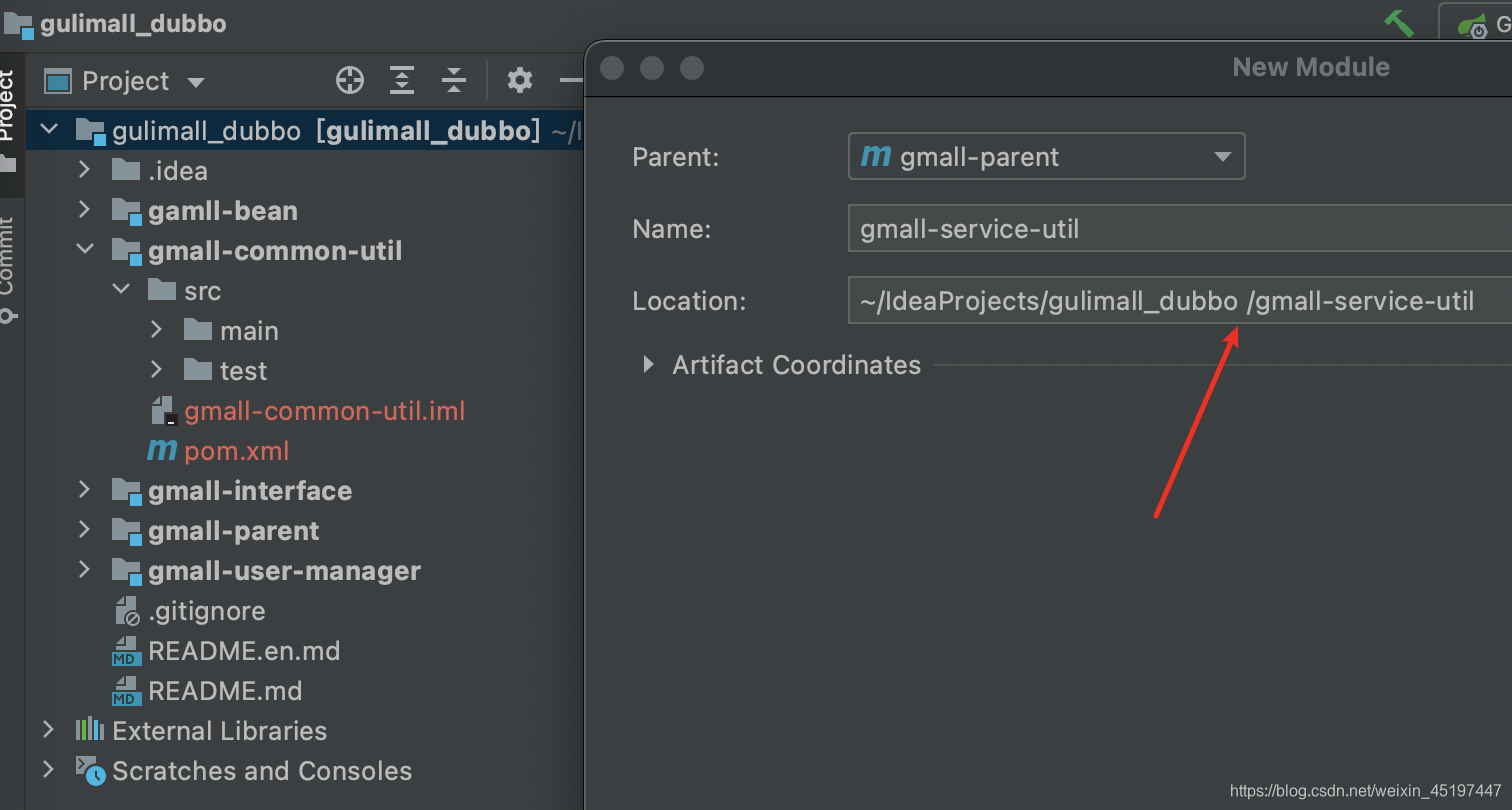This screenshot has height=810, width=1512.
Task: Click the src folder icon
Action: pos(162,290)
